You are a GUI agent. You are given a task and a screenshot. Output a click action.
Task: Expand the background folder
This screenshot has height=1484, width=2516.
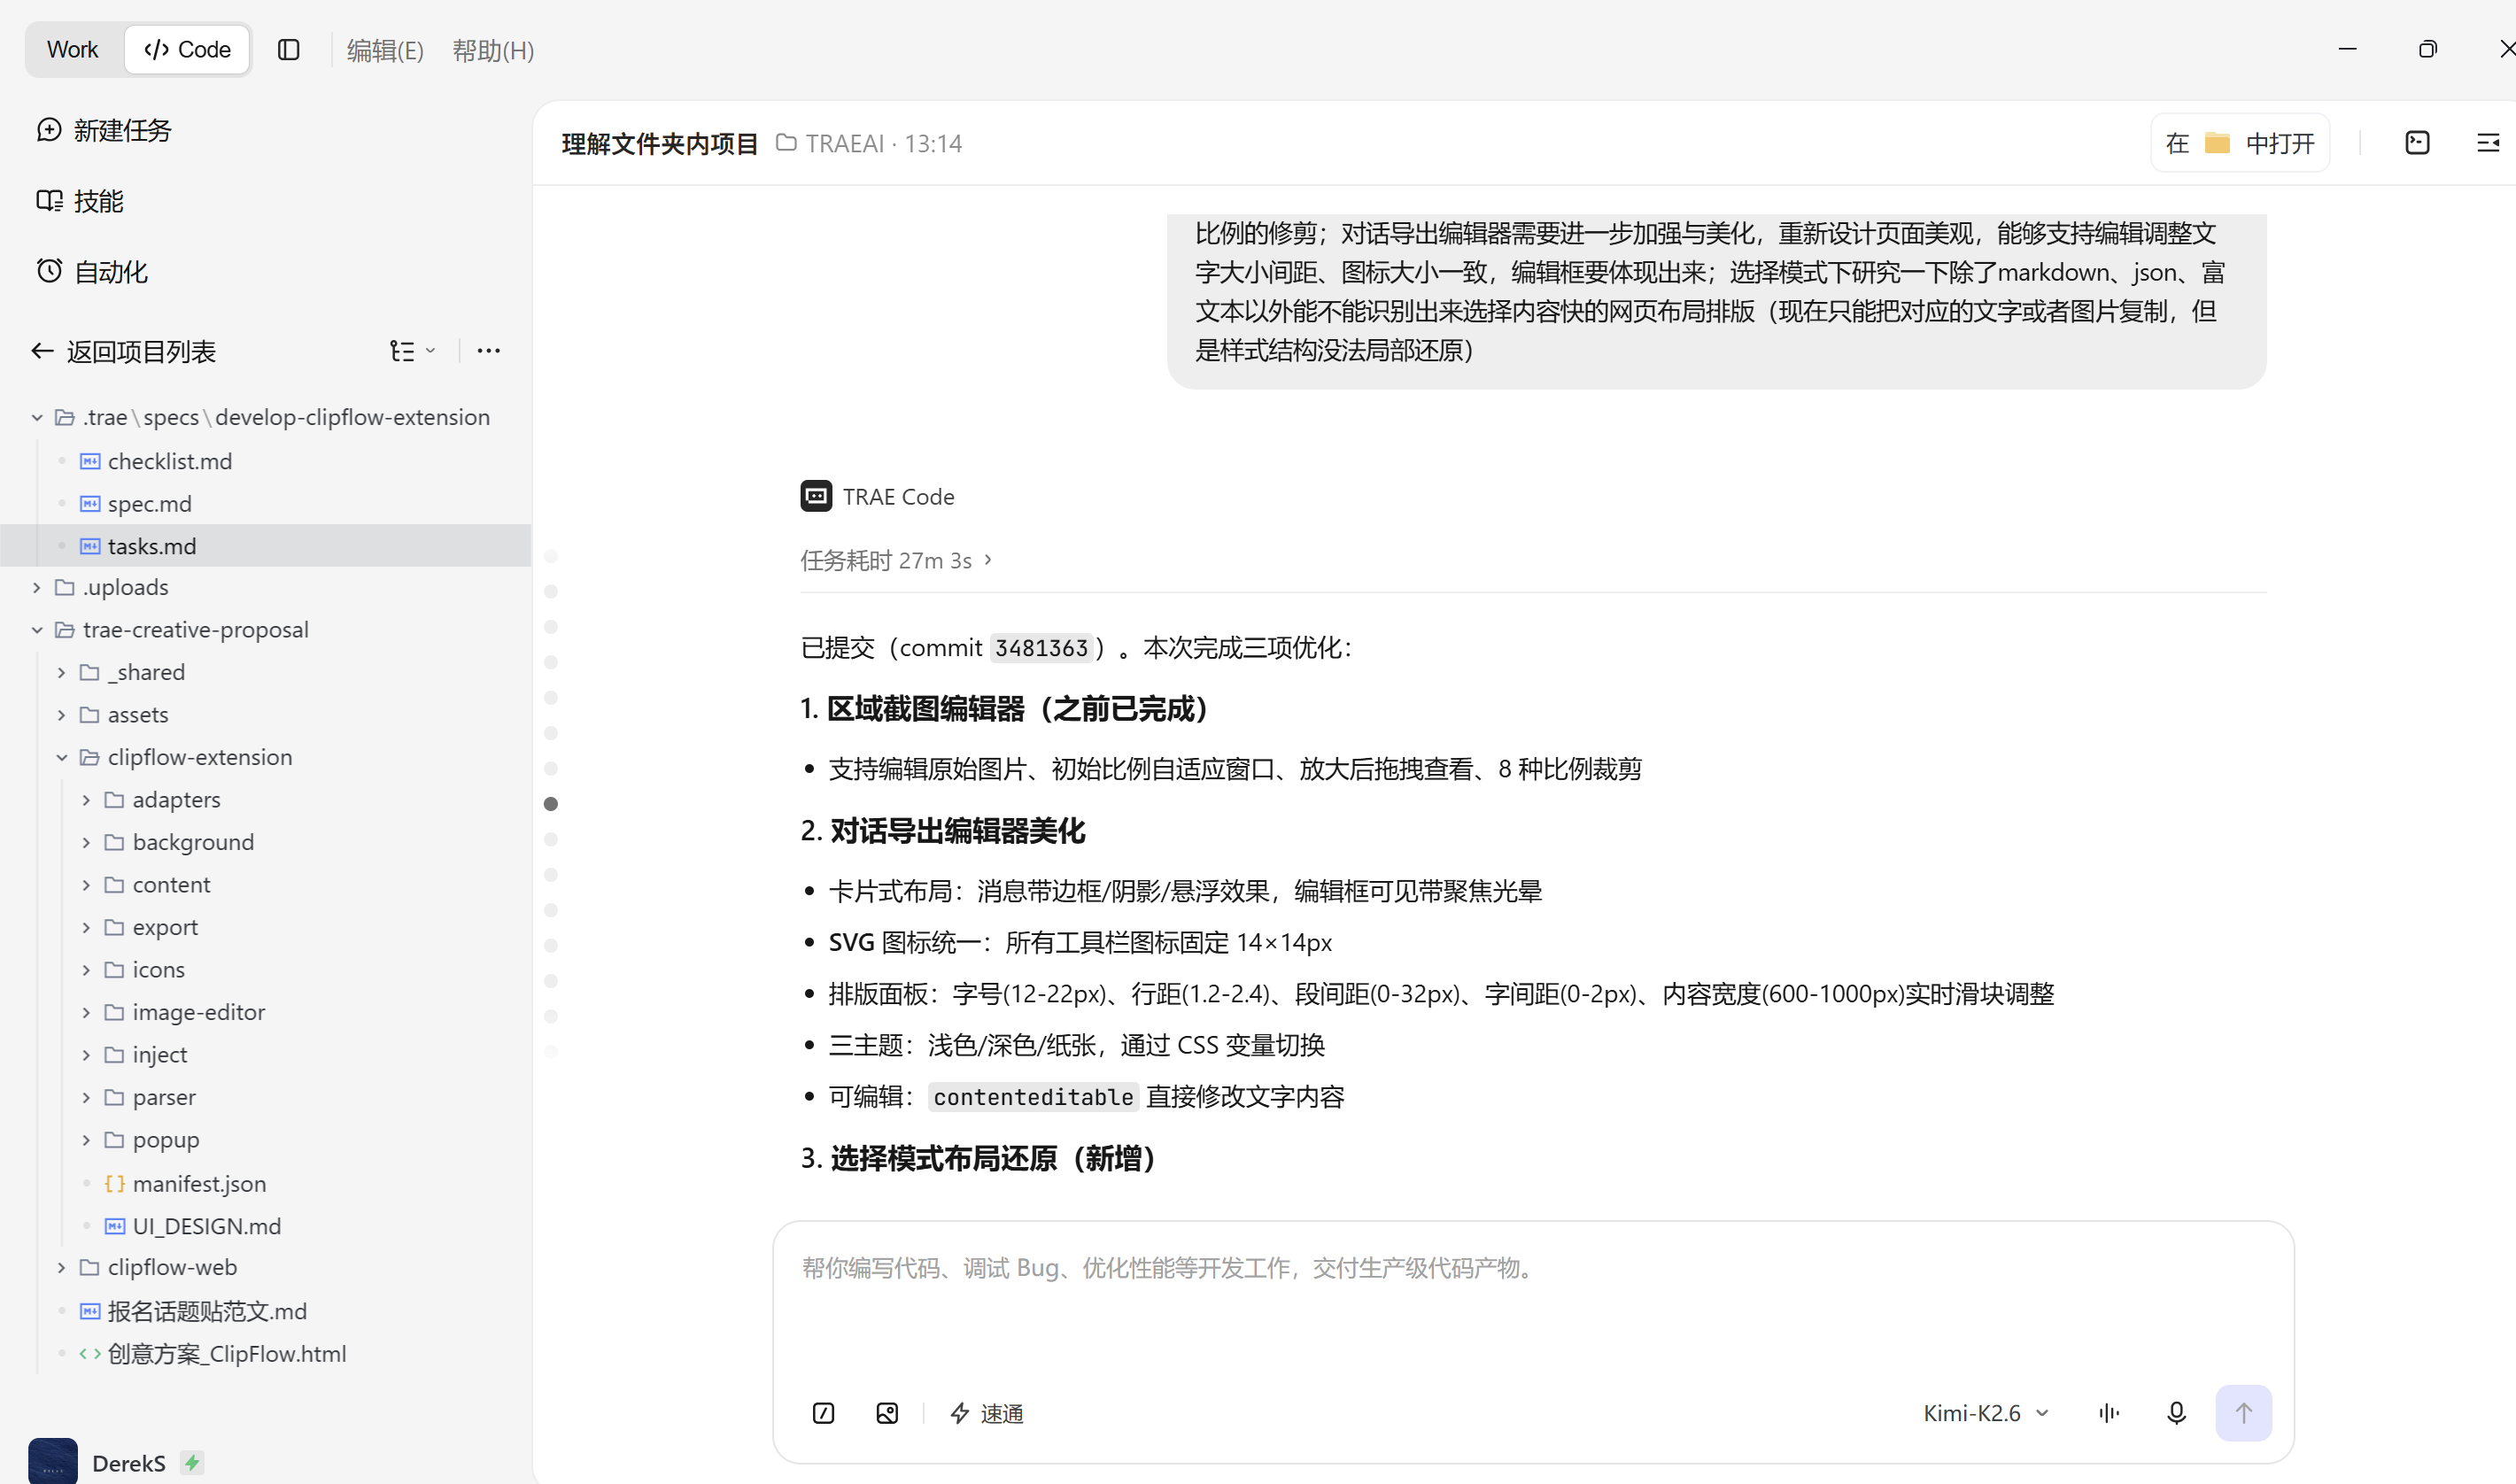pos(86,842)
